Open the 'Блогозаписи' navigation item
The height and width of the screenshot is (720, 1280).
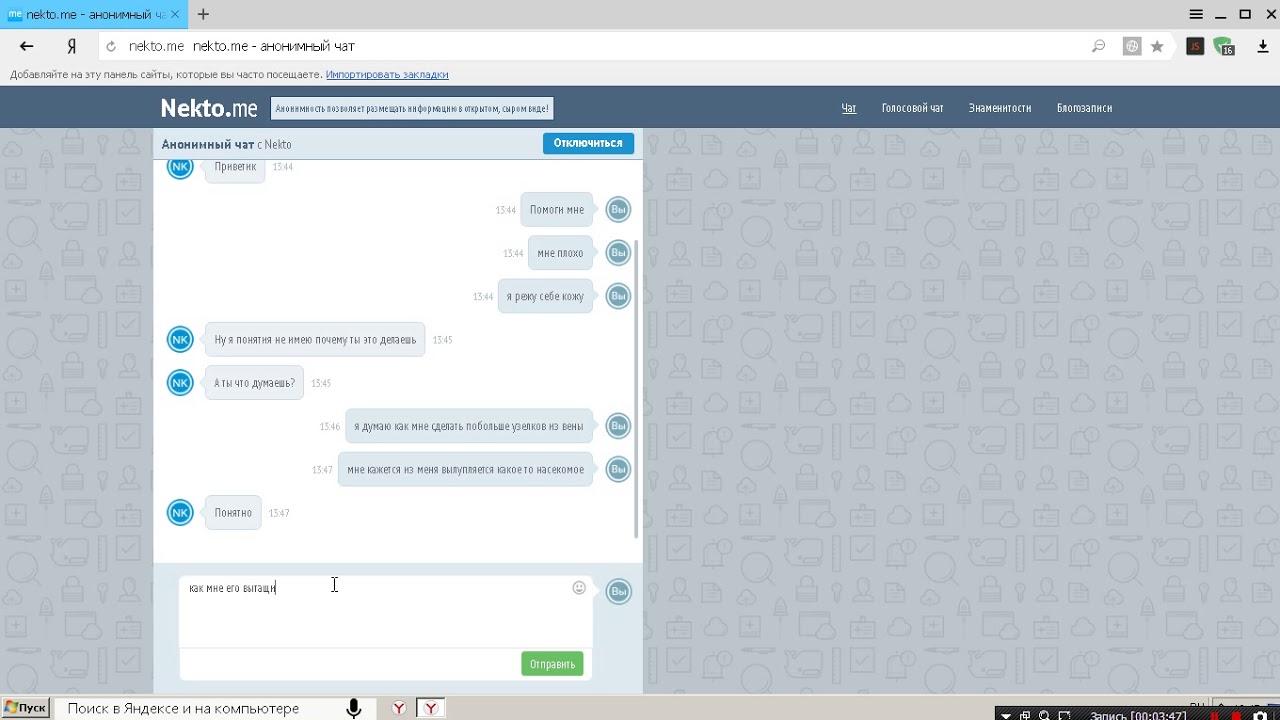click(1084, 108)
